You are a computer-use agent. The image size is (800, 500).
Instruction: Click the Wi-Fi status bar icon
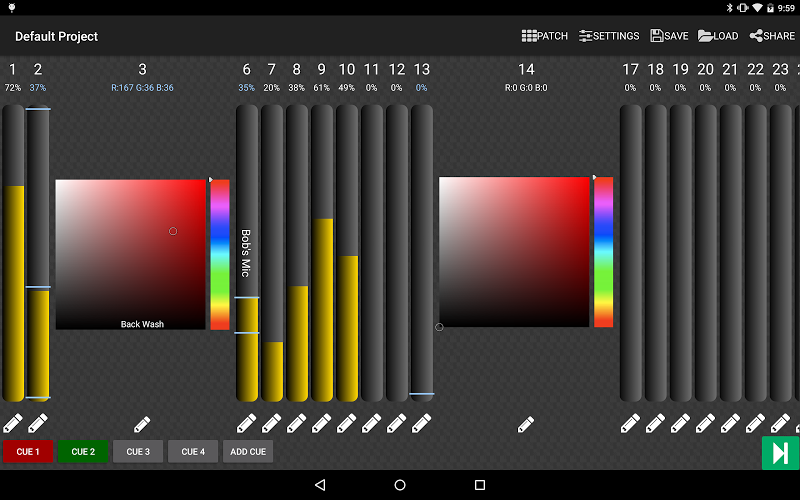click(x=757, y=8)
